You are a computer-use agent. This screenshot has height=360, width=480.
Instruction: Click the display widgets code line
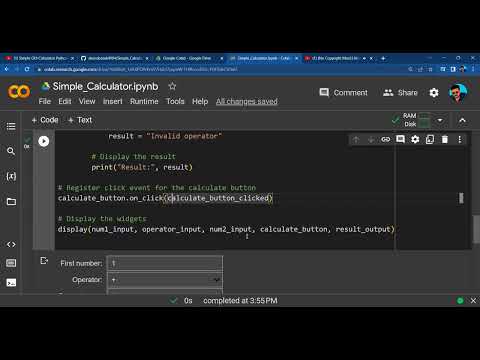pos(226,229)
